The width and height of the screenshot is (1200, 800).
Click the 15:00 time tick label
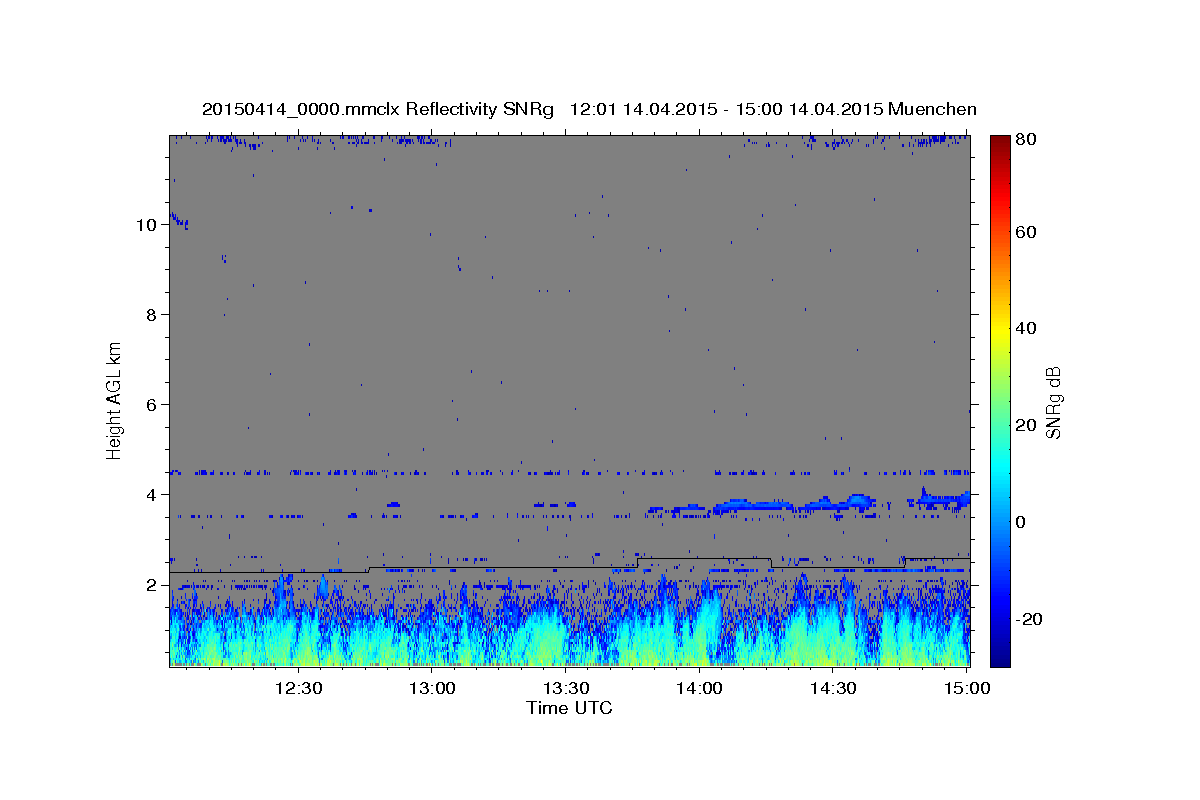[x=966, y=688]
